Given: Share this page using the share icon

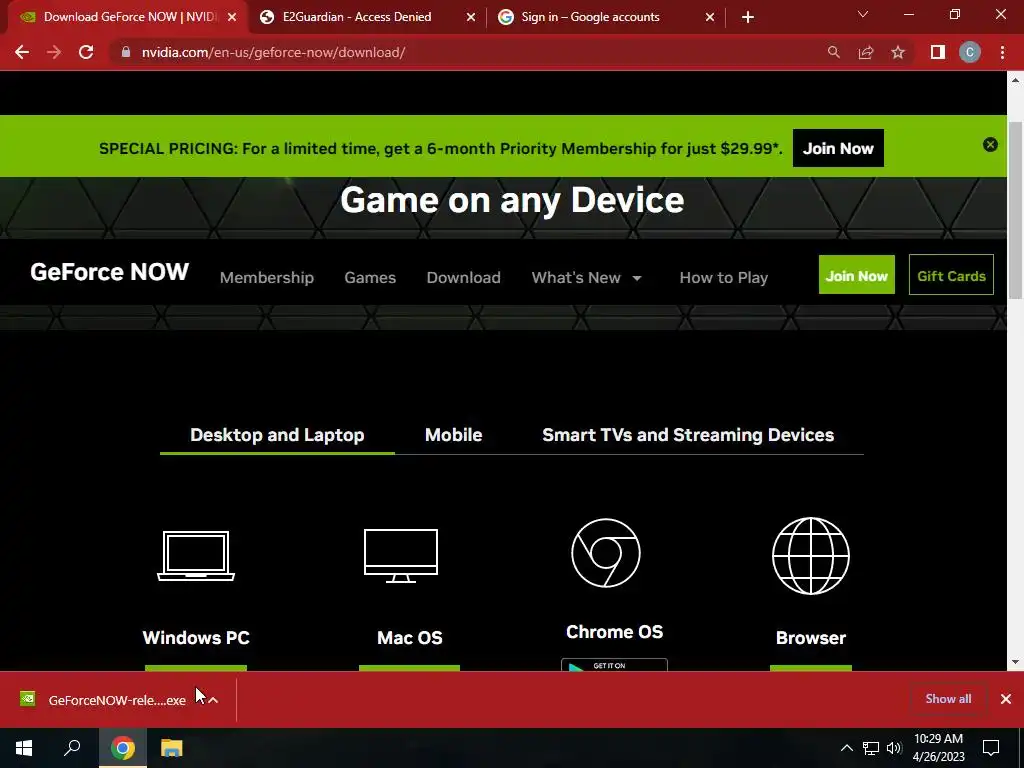Looking at the screenshot, I should coord(866,52).
